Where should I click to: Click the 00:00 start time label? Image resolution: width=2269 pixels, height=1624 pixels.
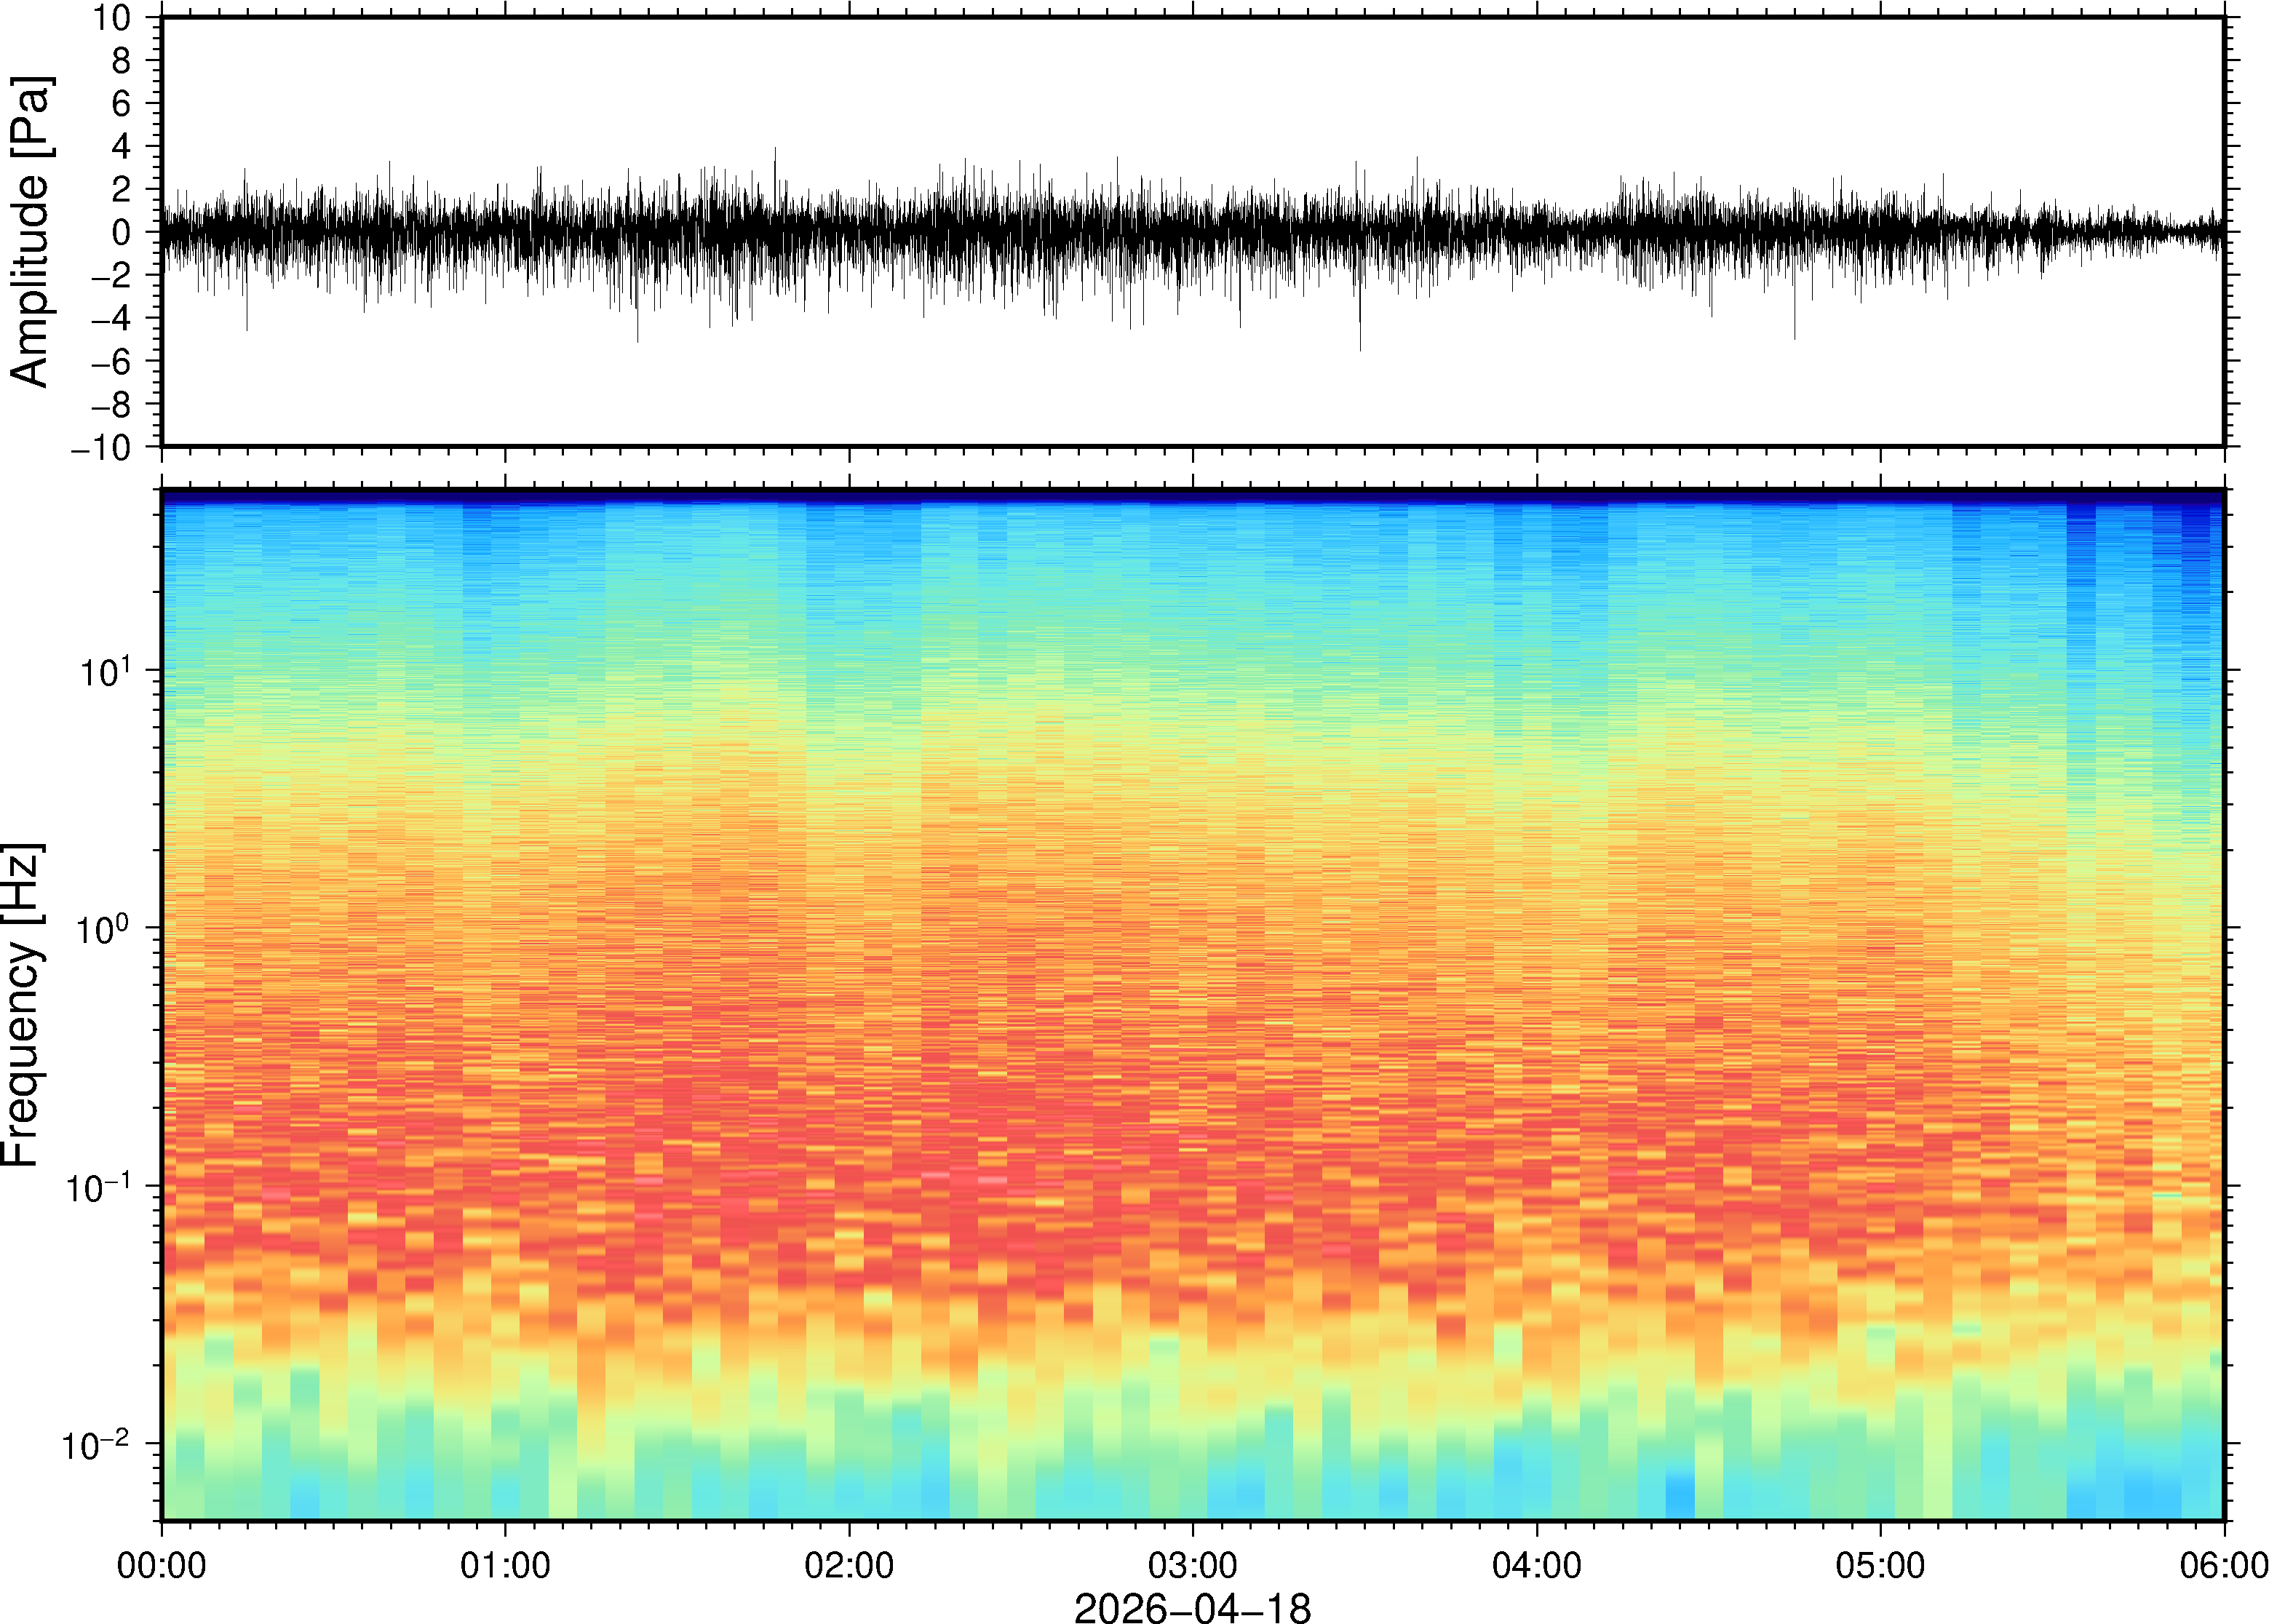pyautogui.click(x=162, y=1564)
